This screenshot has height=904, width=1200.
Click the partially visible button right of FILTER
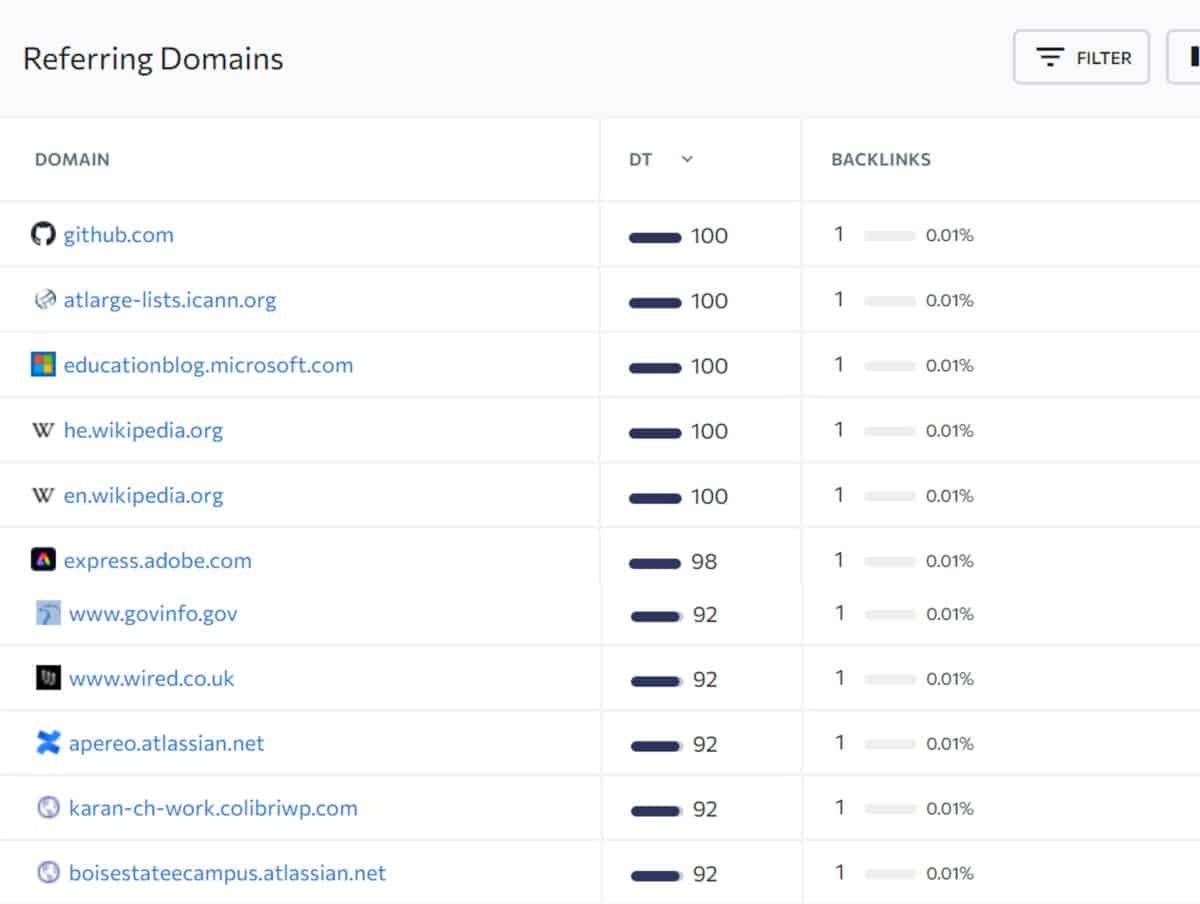[x=1192, y=57]
